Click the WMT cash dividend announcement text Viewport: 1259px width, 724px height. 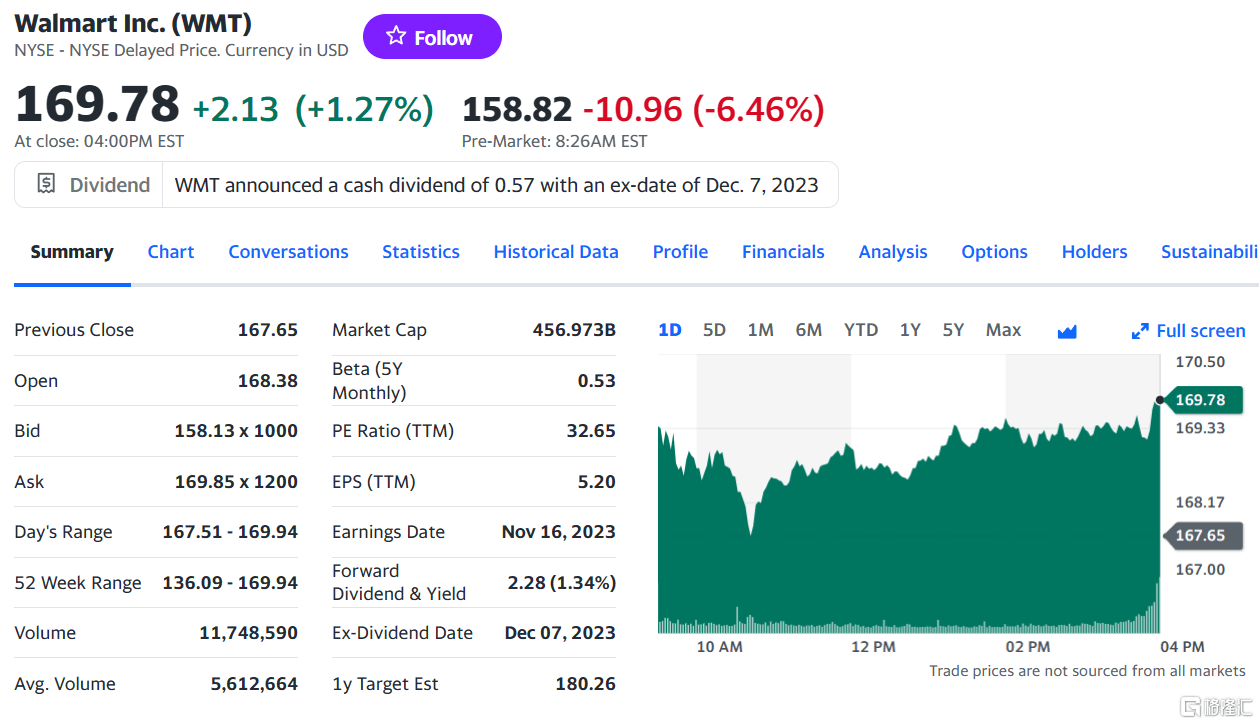(x=496, y=185)
